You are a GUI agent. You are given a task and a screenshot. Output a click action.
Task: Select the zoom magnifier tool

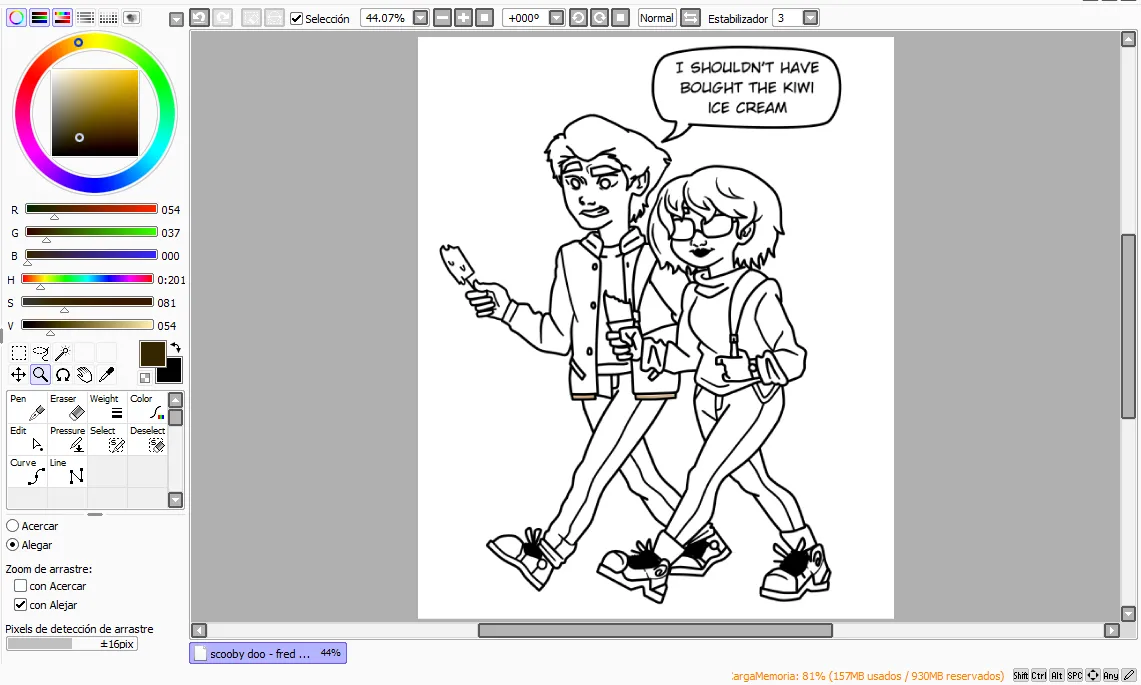tap(41, 375)
